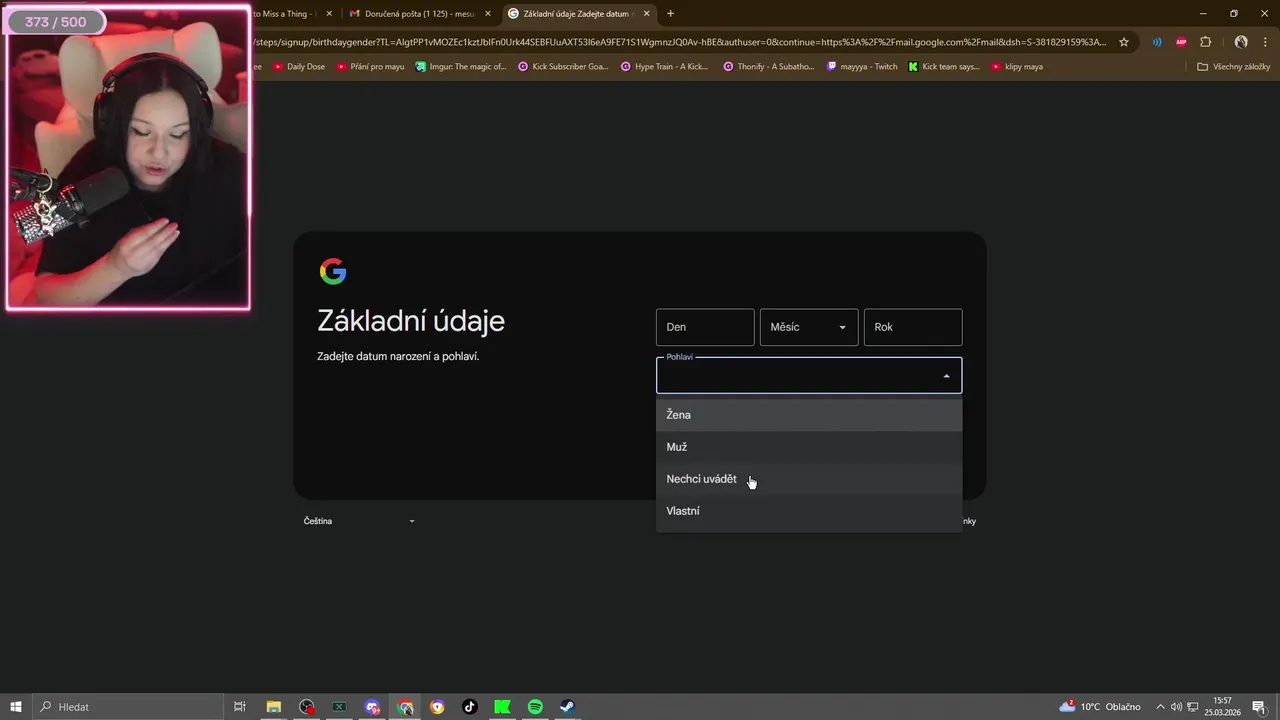Screen dimensions: 1280x720
Task: Open the klipy maya bookmark
Action: [x=1017, y=67]
